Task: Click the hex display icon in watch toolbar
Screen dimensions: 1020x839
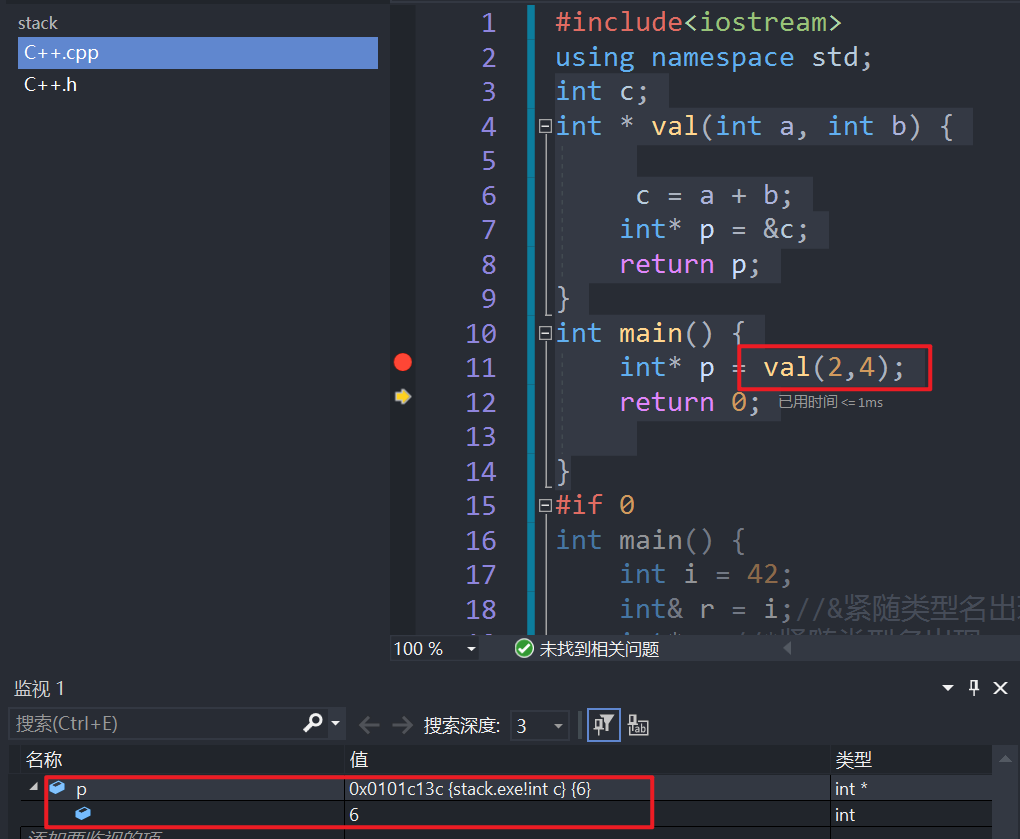Action: 638,725
